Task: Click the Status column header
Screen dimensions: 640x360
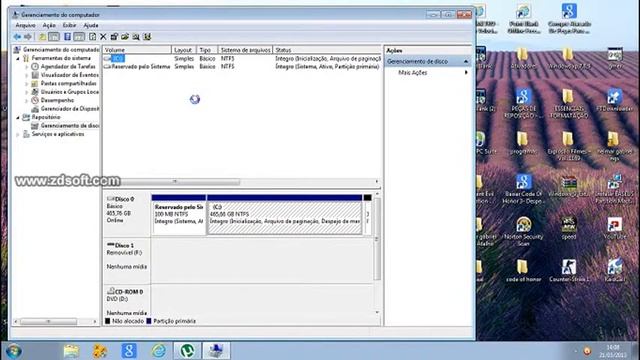Action: pos(327,50)
